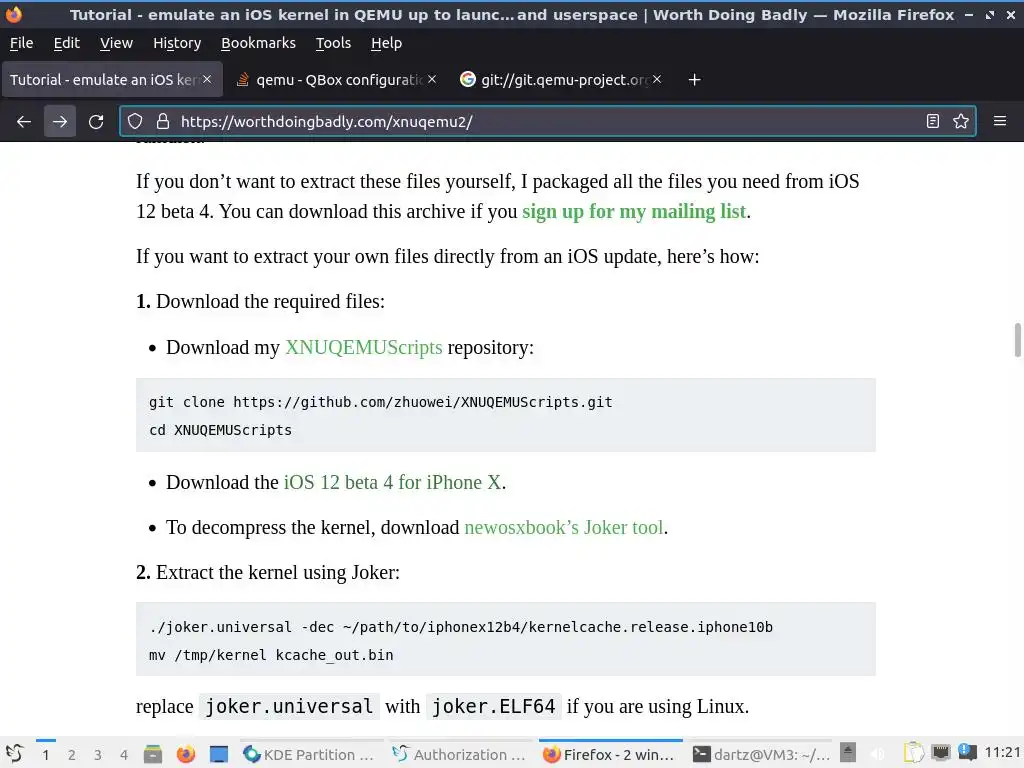Open network connection tray icon
Screen dimensions: 1024x768
pos(940,753)
